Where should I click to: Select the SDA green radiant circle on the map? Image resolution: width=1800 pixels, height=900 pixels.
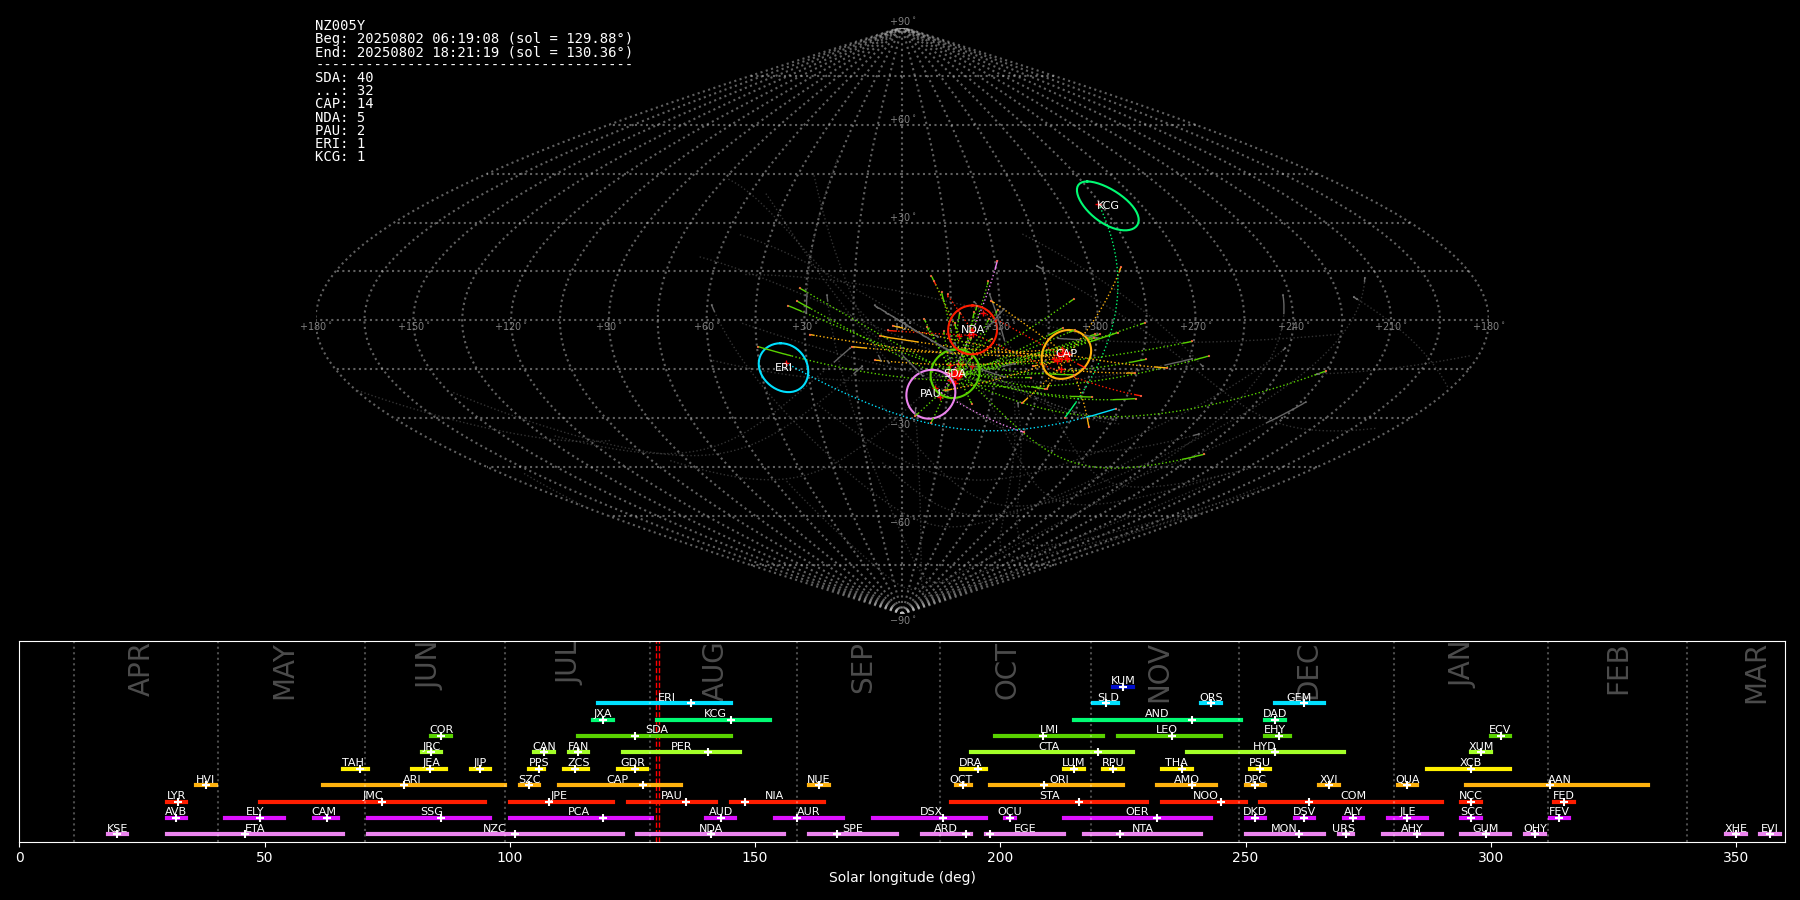[955, 374]
